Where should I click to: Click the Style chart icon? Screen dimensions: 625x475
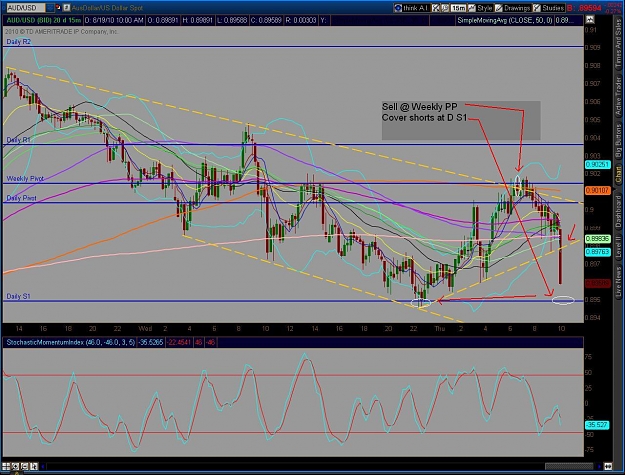pos(472,8)
